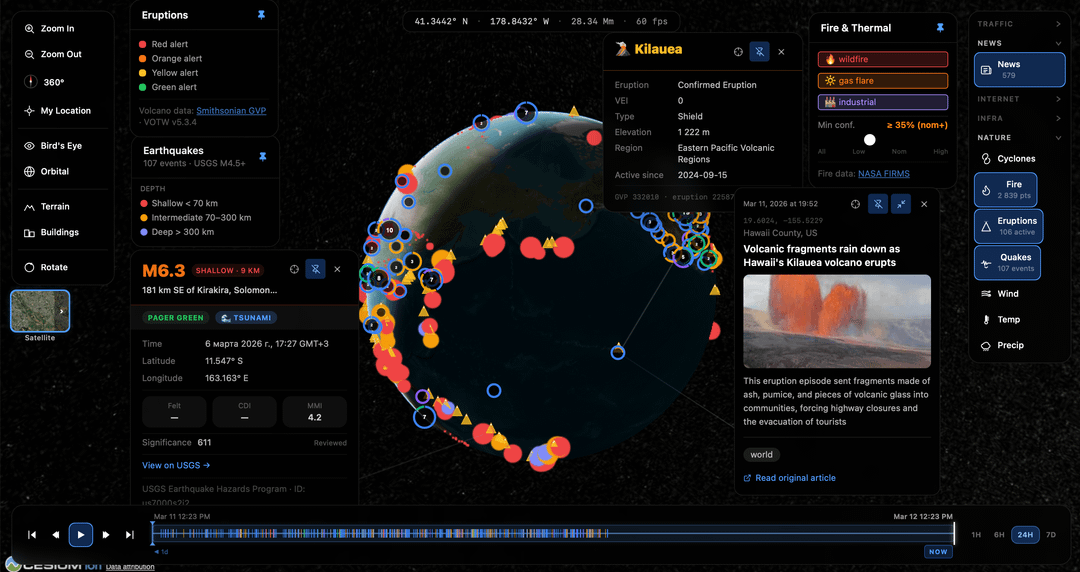The image size is (1080, 572).
Task: Toggle the wildfire filter chip
Action: (x=882, y=60)
